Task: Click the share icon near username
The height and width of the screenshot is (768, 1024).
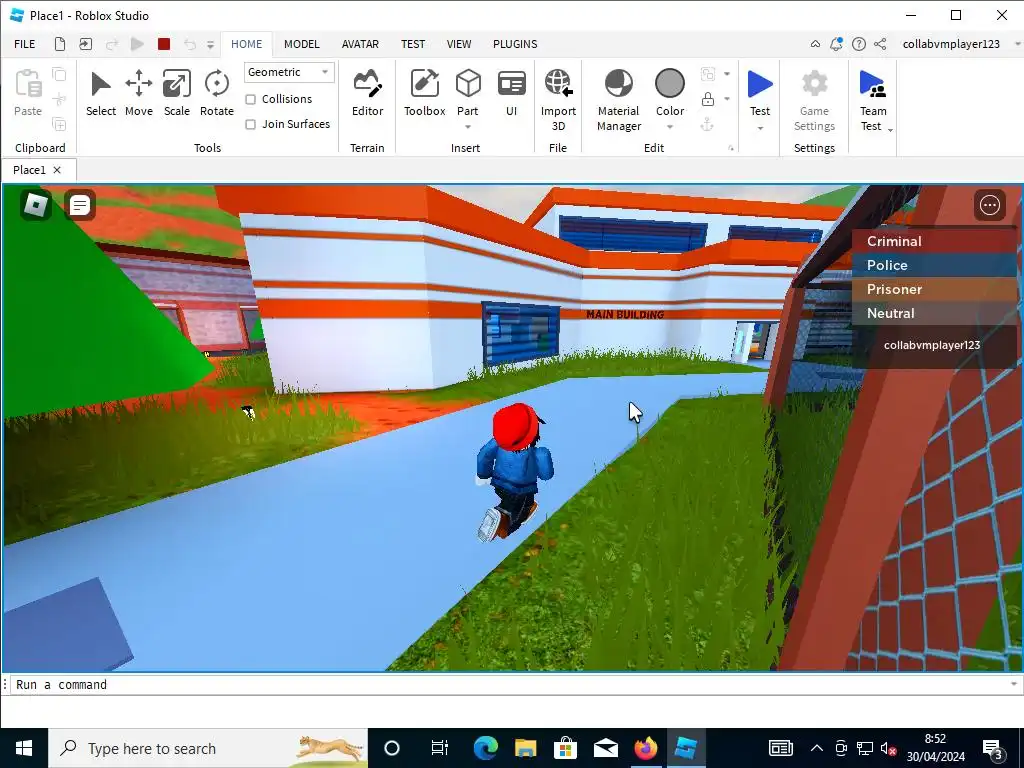Action: (x=880, y=44)
